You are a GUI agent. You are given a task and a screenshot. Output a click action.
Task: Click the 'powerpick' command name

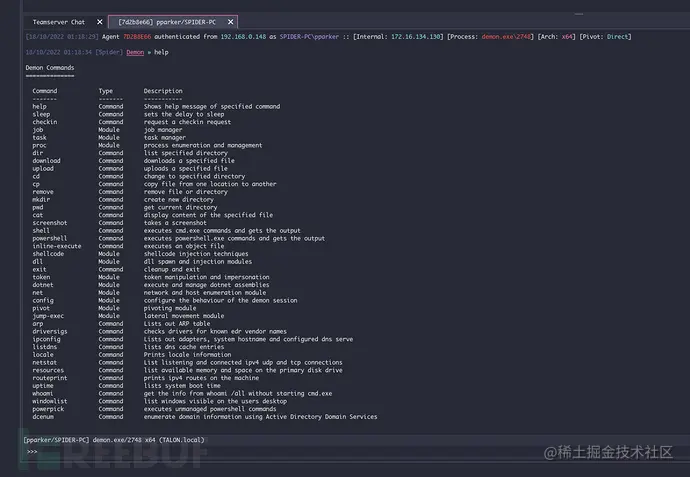tap(48, 409)
